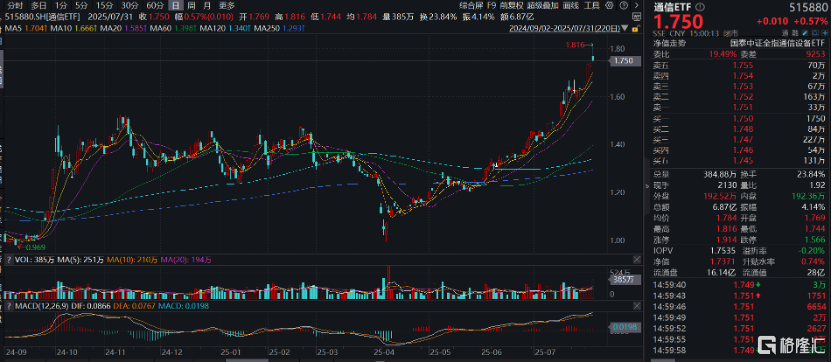Click the help question mark icon in toolbar
Viewport: 832px width, 362px height.
(x=623, y=5)
